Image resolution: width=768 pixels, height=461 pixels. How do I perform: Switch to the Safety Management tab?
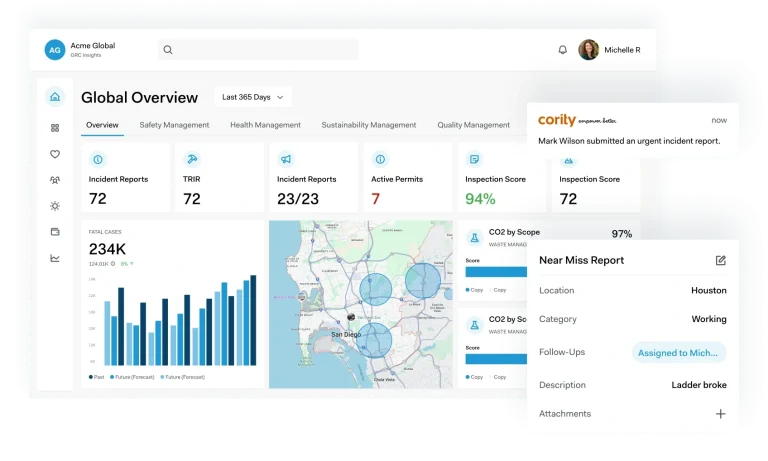tap(174, 125)
